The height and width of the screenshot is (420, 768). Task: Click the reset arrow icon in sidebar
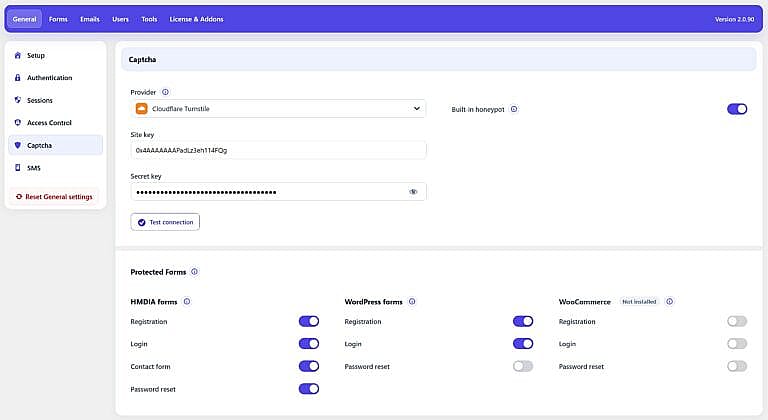click(x=19, y=197)
